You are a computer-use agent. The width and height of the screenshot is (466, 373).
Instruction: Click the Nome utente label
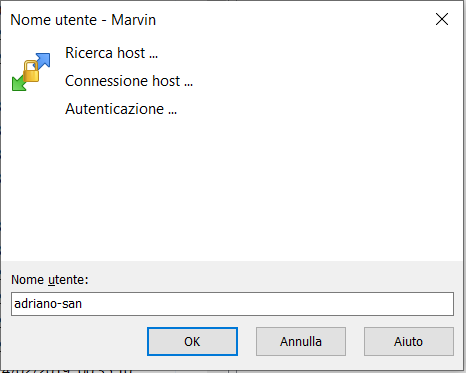(50, 280)
